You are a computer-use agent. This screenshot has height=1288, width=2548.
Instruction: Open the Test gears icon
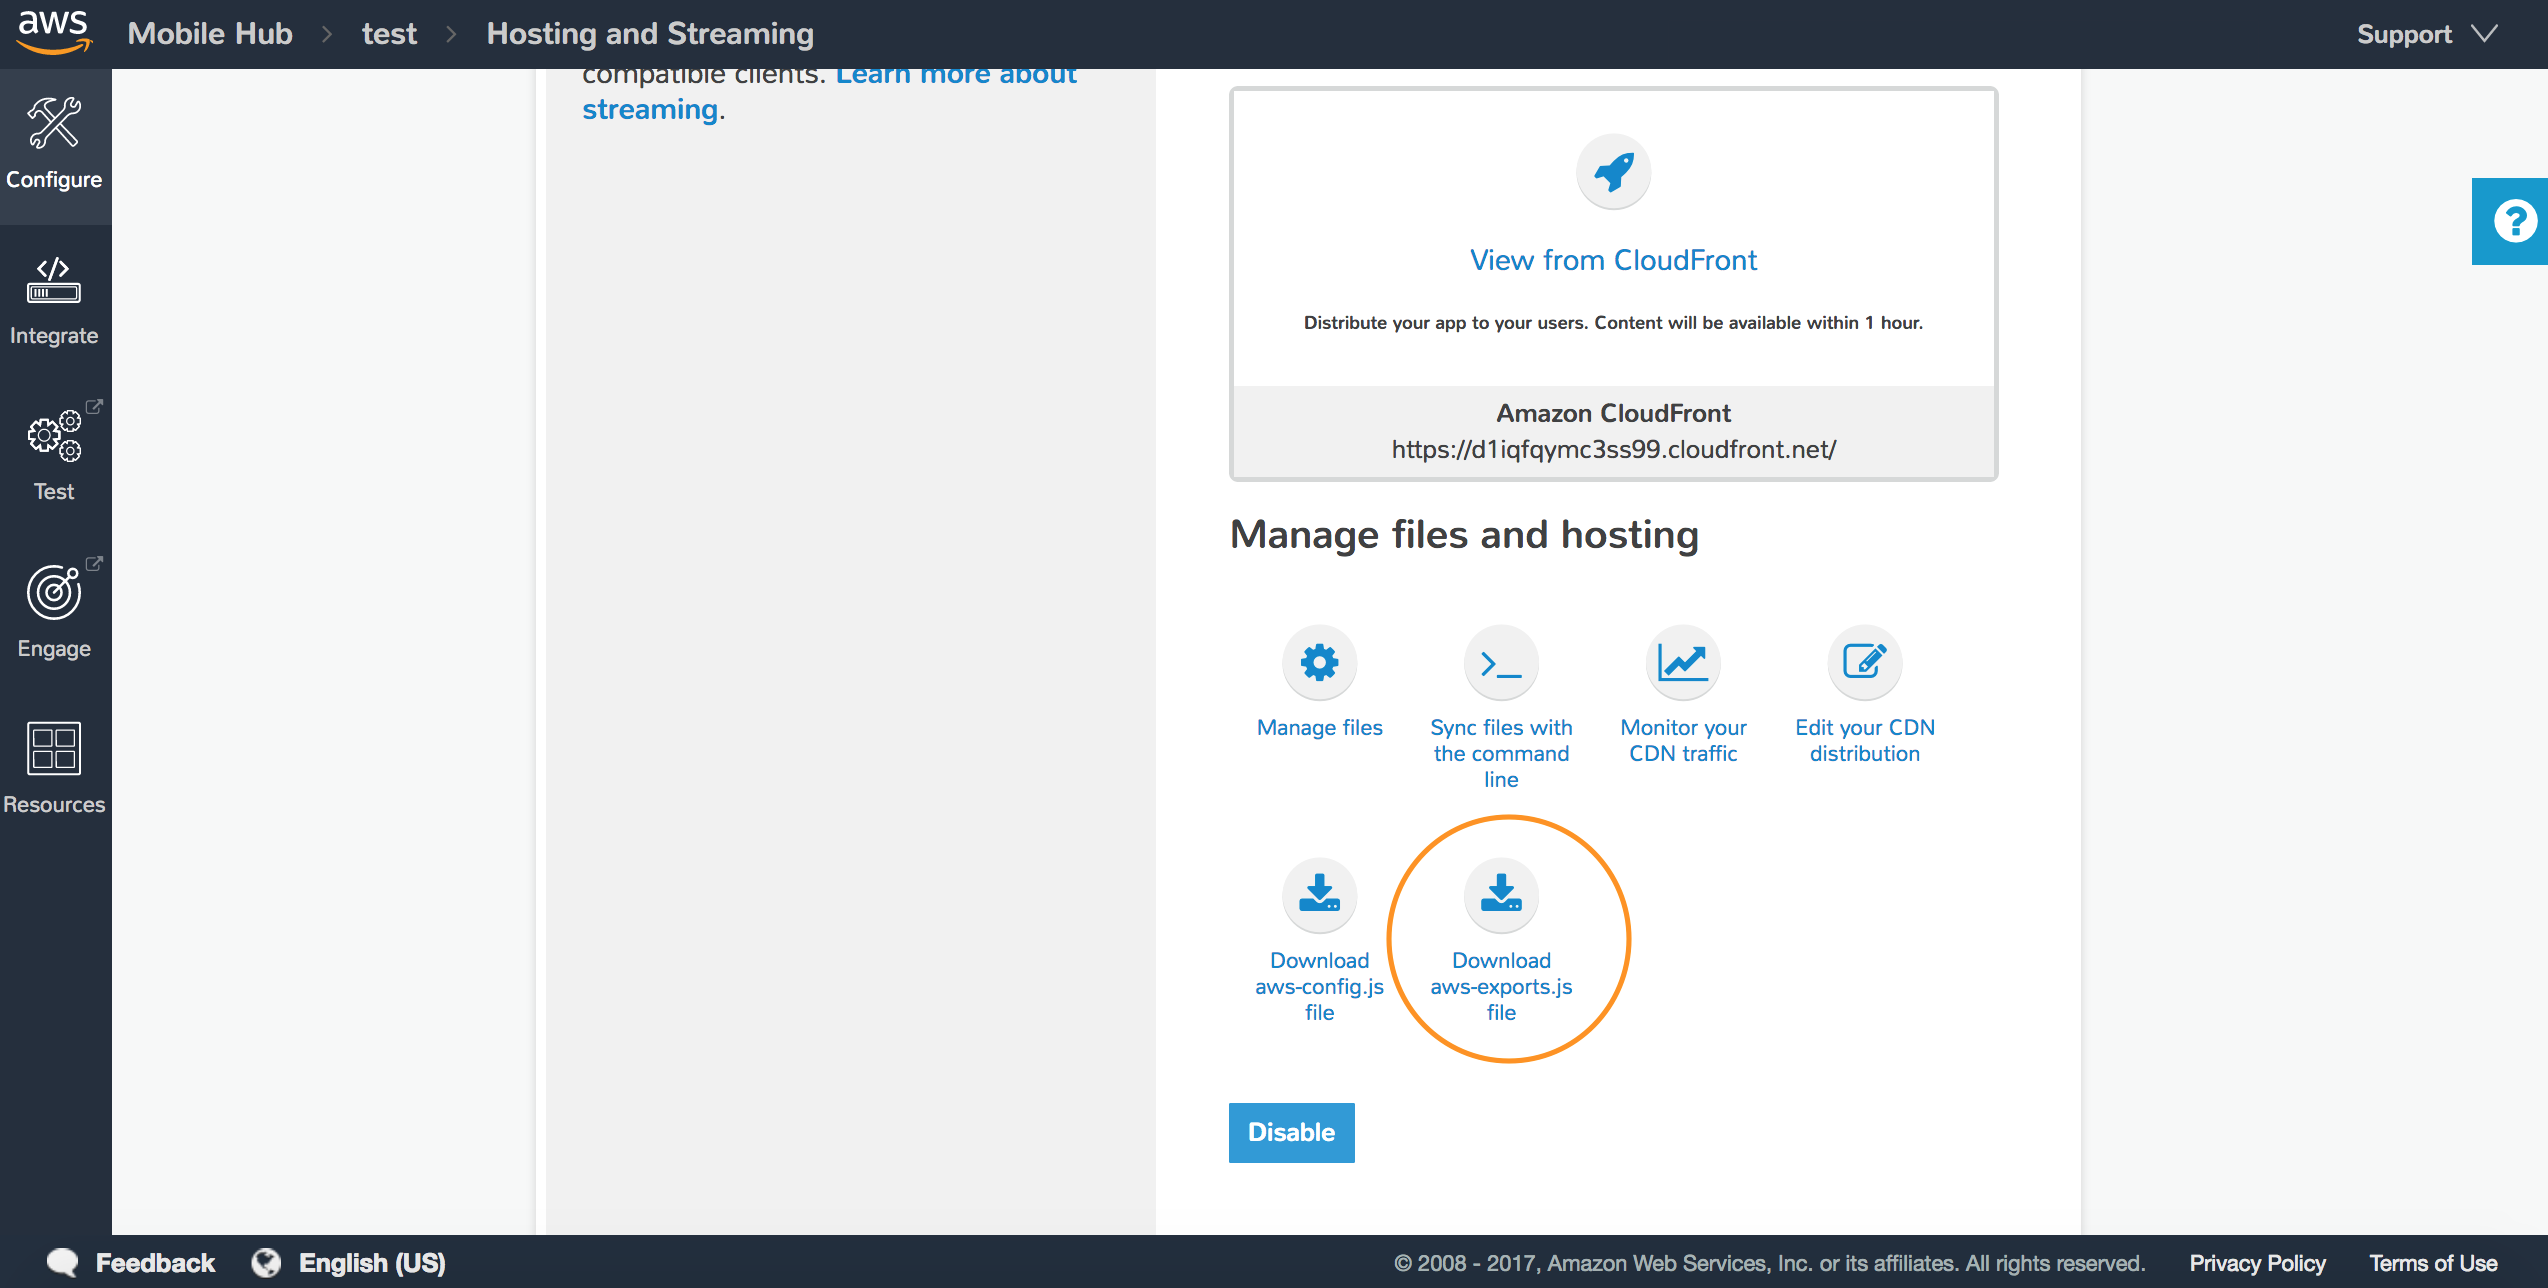click(54, 435)
